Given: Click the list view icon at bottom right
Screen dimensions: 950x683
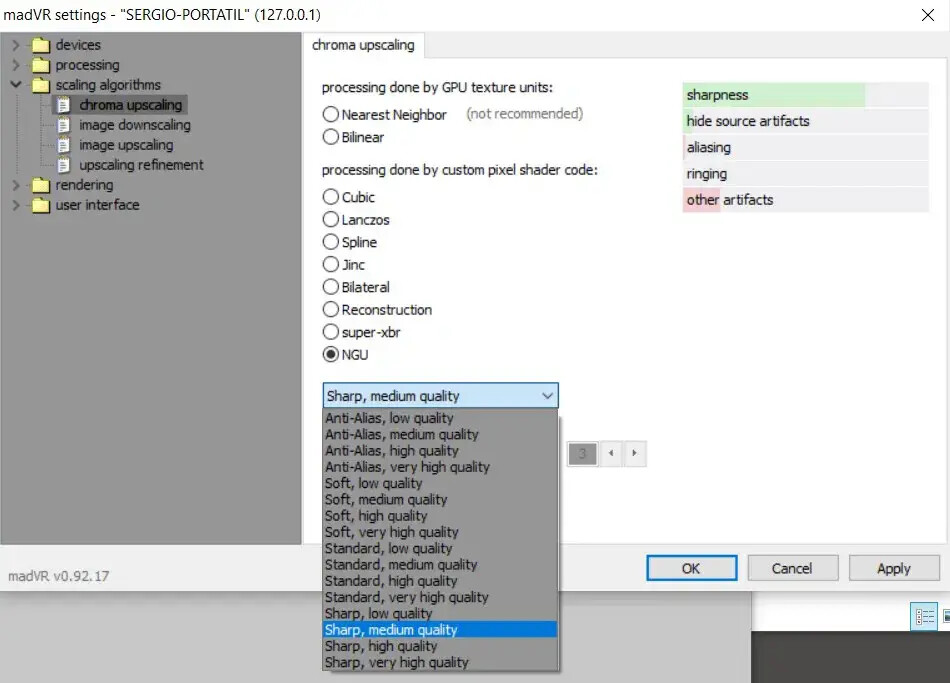Looking at the screenshot, I should point(924,616).
